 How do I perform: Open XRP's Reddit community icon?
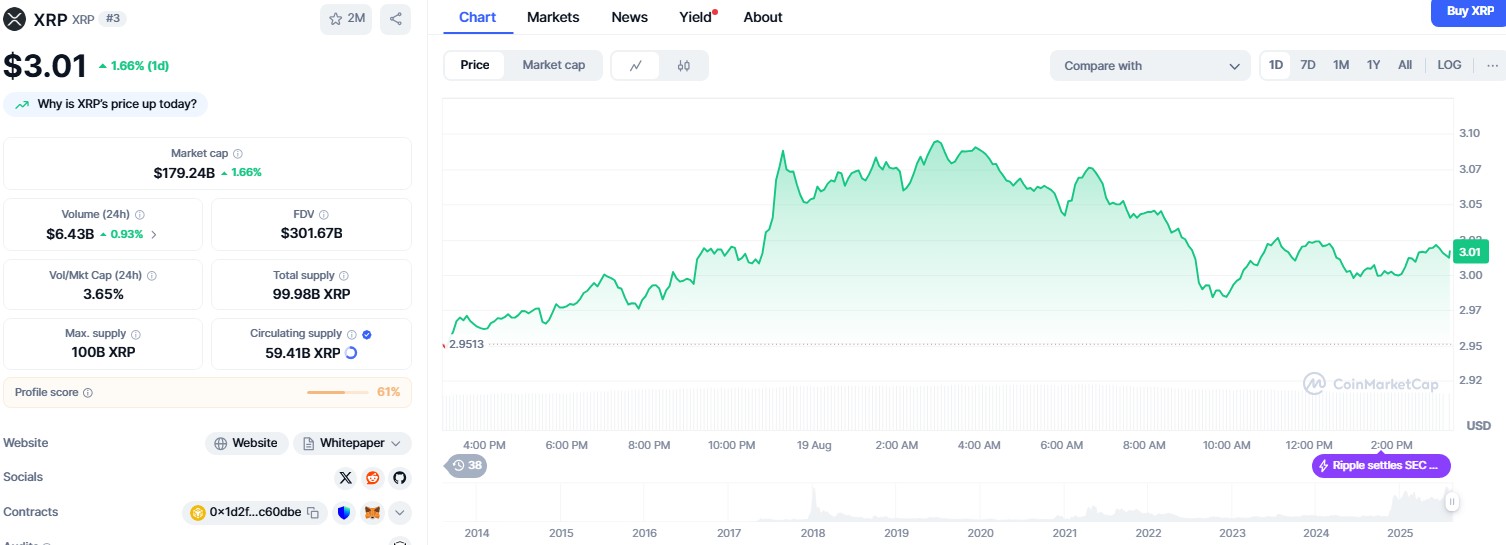point(373,478)
